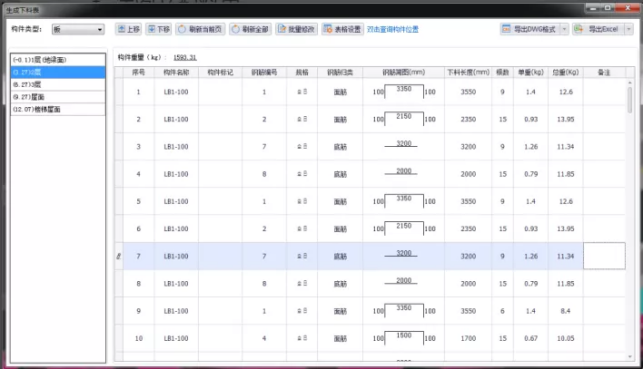
Task: Click the 备注 cell in row 7
Action: coord(604,256)
